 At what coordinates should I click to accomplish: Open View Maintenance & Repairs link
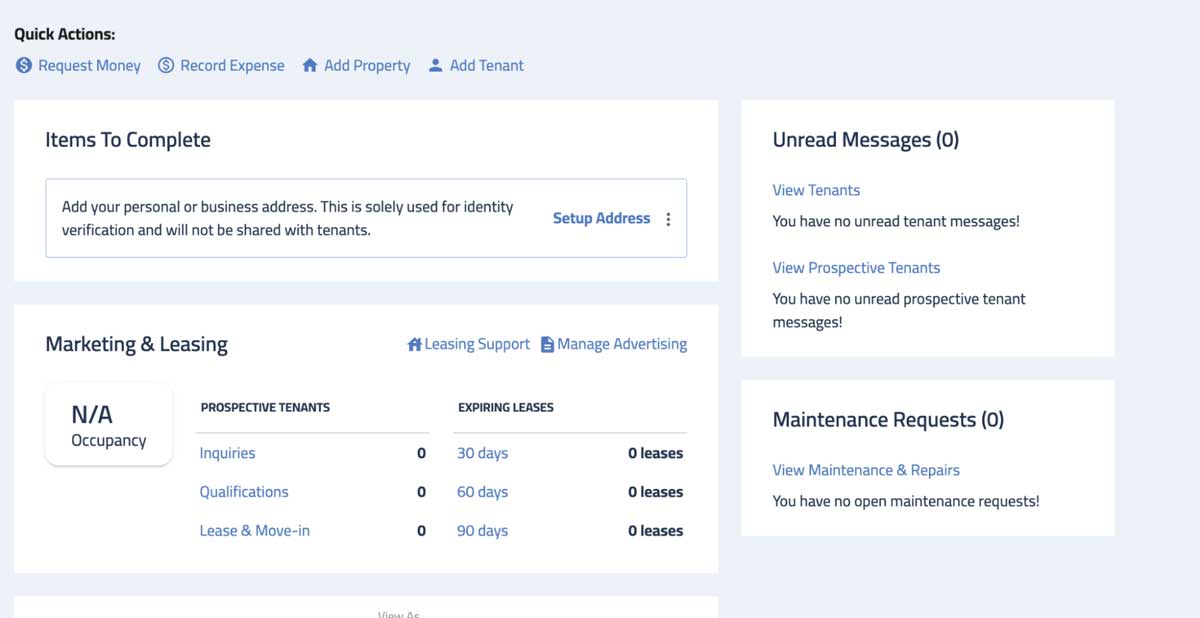point(866,470)
